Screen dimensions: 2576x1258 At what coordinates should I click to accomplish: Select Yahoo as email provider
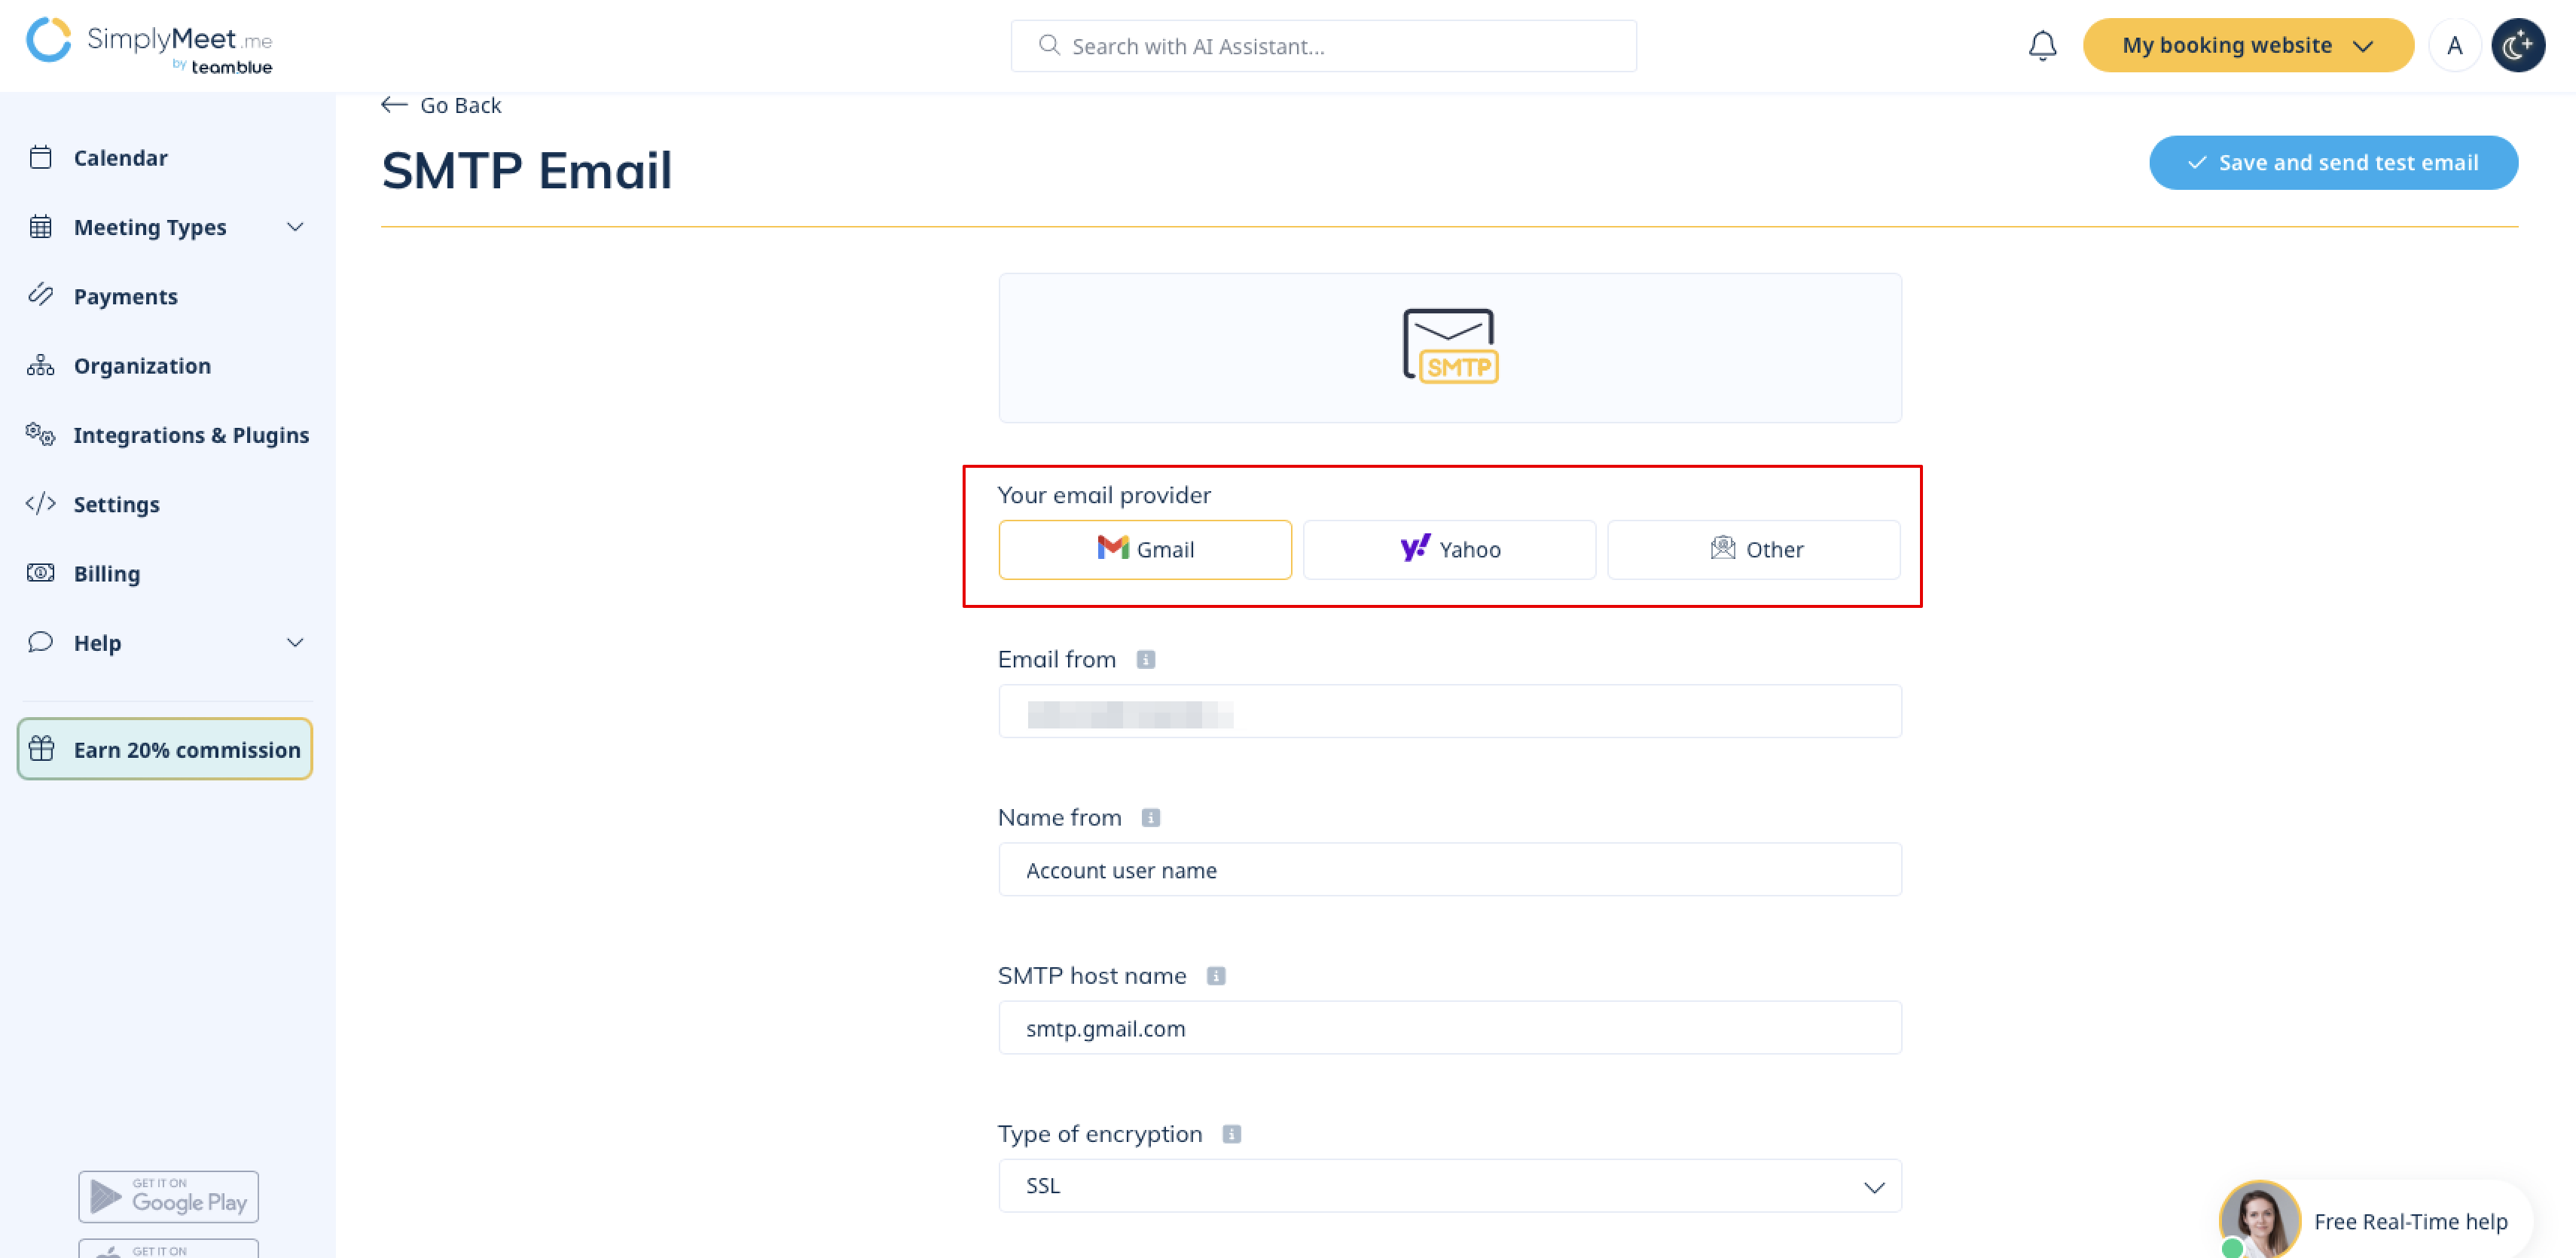pyautogui.click(x=1449, y=550)
